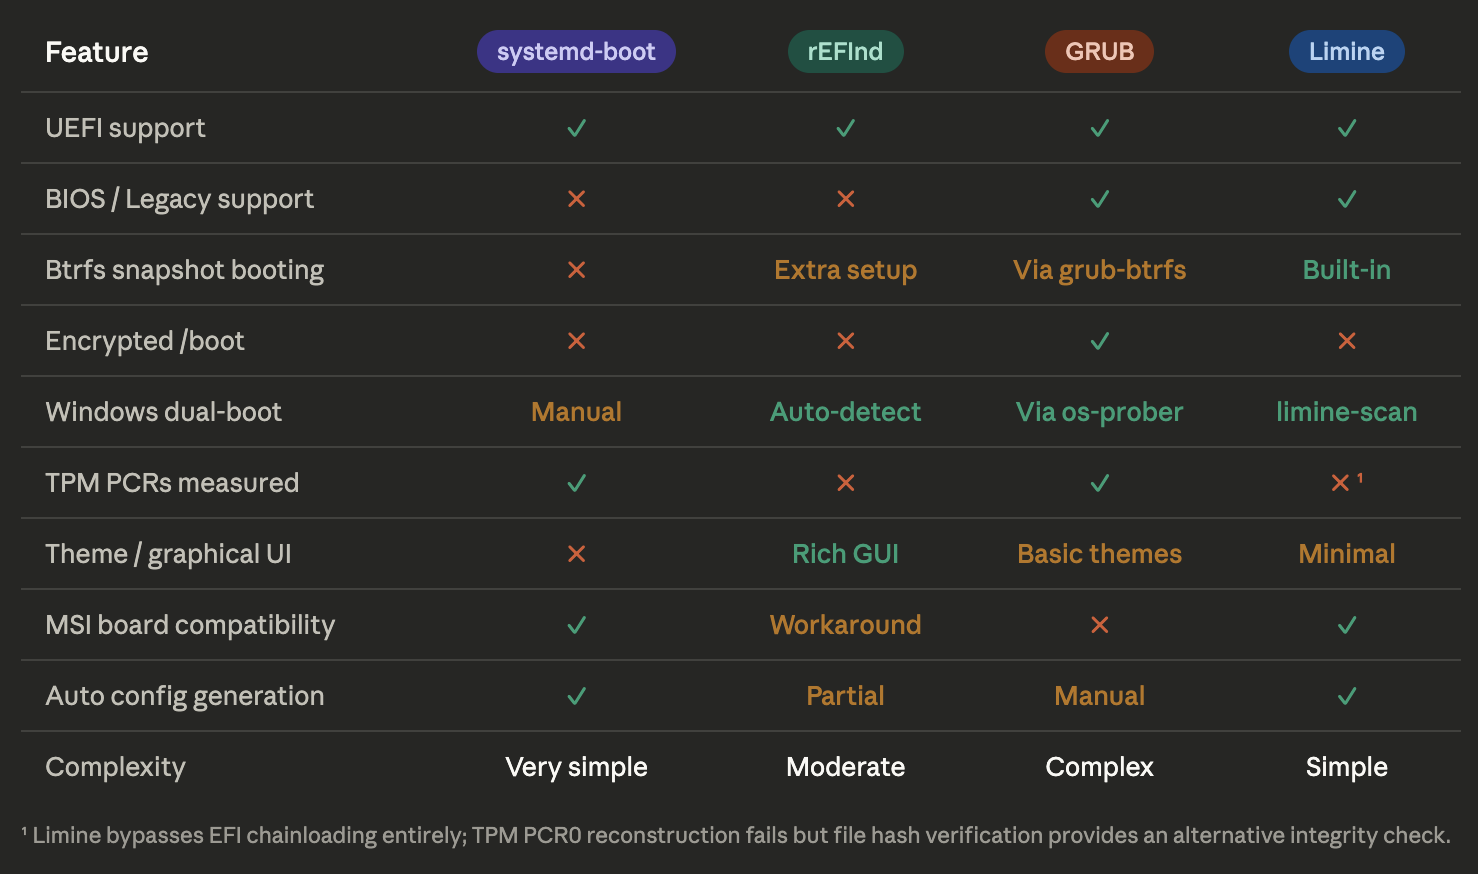Click GRUB MSI board compatibility cross
Viewport: 1478px width, 874px height.
(x=1100, y=625)
